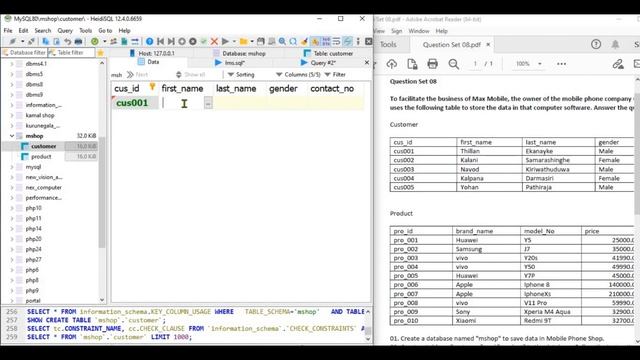Click the Save floppy disk icon

[x=260, y=41]
